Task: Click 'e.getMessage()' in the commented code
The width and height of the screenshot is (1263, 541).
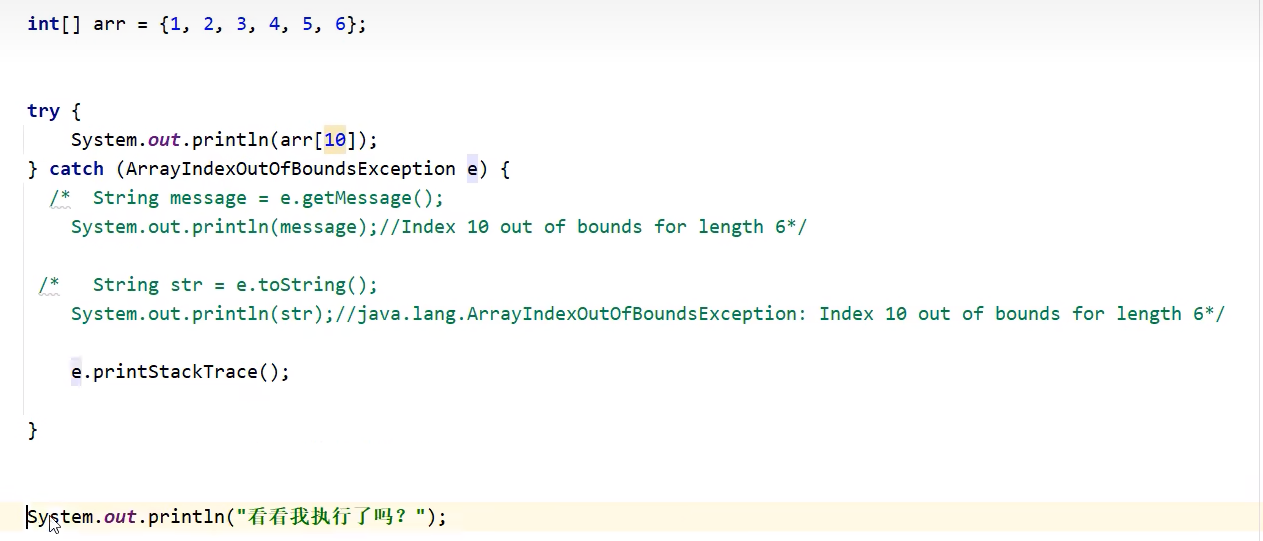Action: tap(356, 198)
